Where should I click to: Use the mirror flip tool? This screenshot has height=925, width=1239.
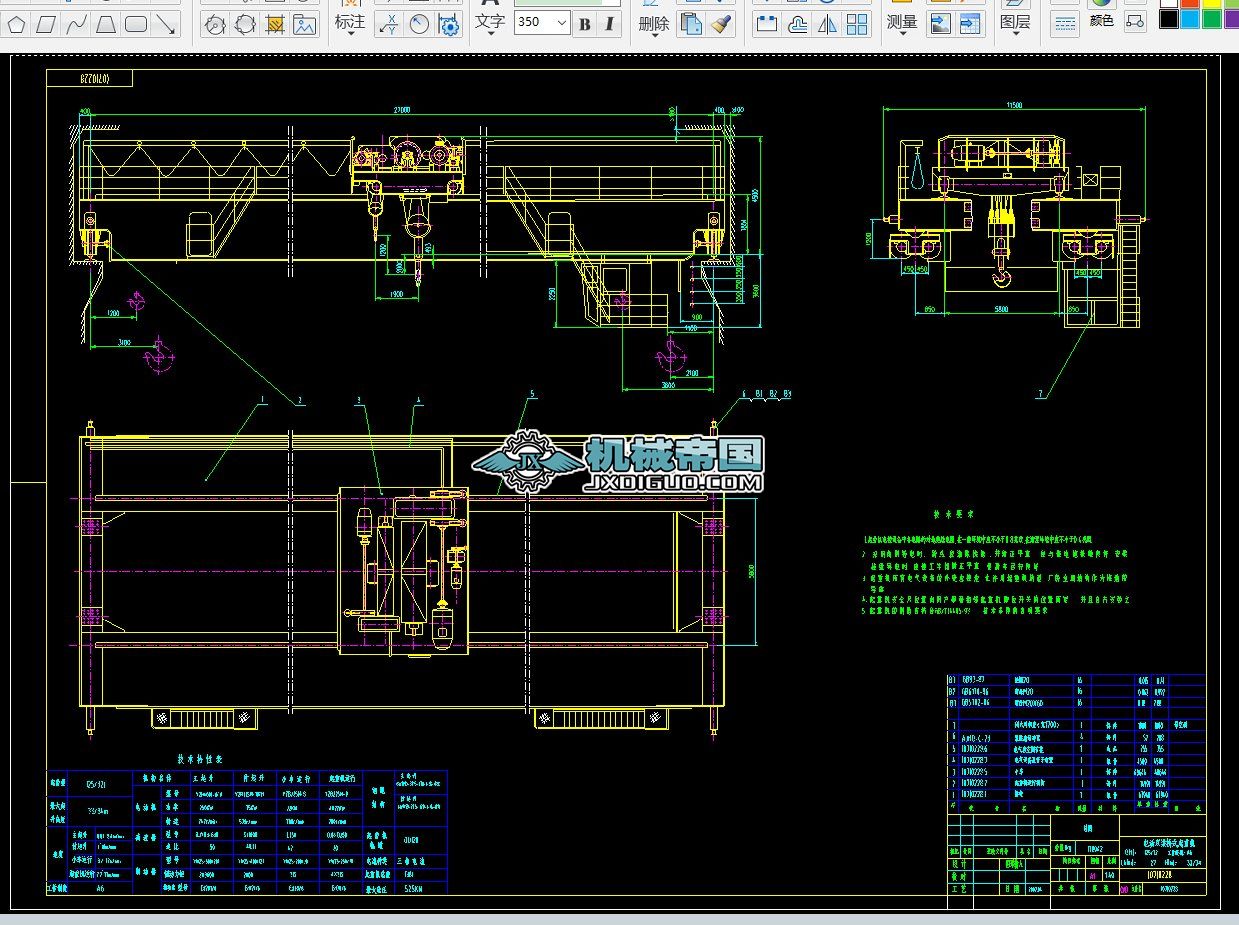(x=827, y=24)
